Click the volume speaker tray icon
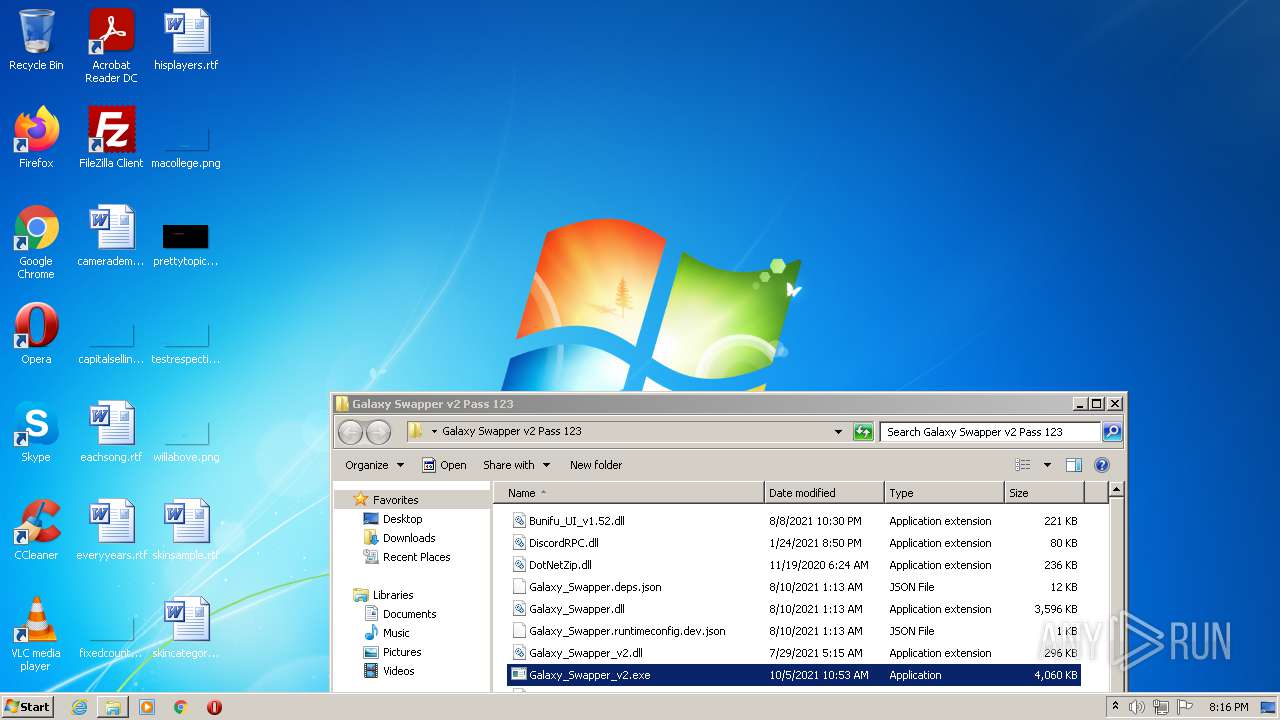This screenshot has width=1280, height=720. (1137, 707)
